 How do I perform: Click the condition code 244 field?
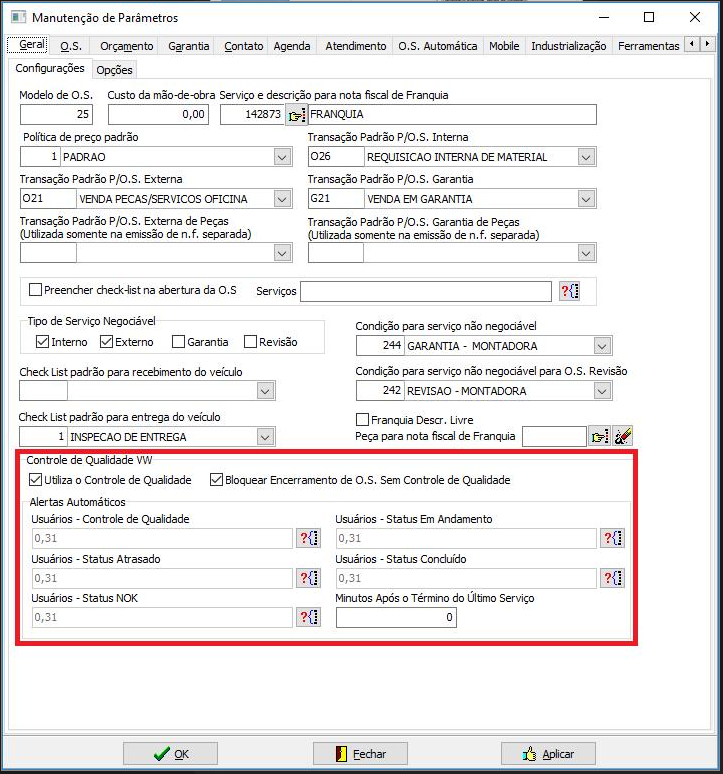(380, 346)
